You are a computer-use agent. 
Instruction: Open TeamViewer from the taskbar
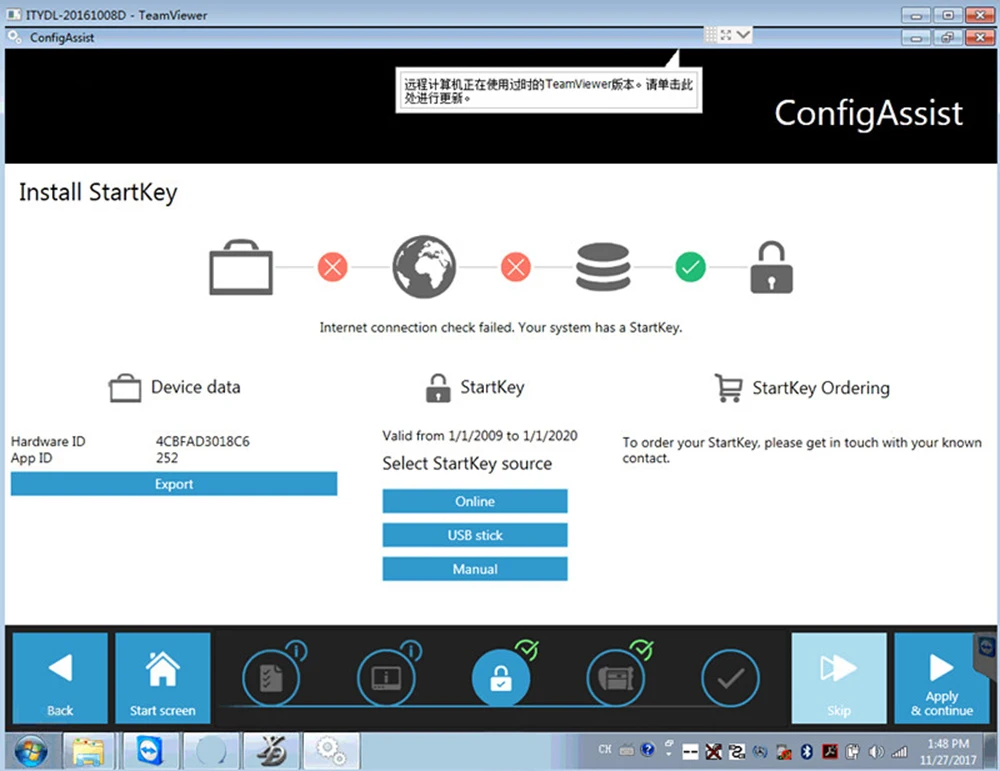click(x=149, y=751)
